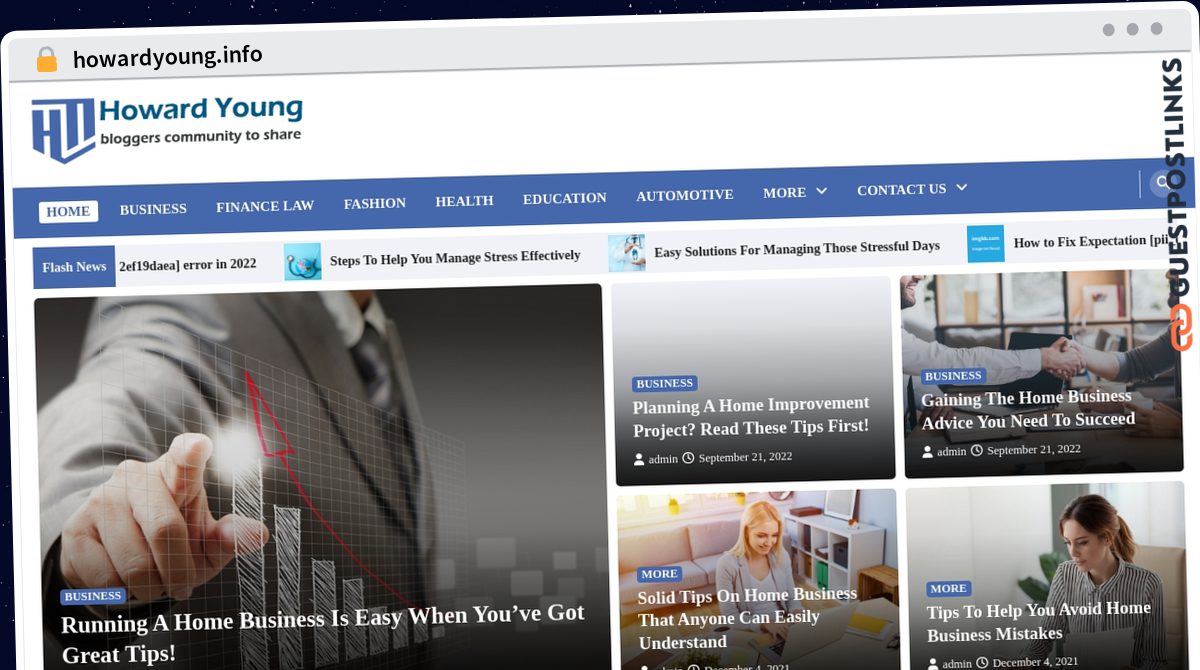Open 'Easy Solutions For Managing Those Stressful Days'

click(x=797, y=249)
